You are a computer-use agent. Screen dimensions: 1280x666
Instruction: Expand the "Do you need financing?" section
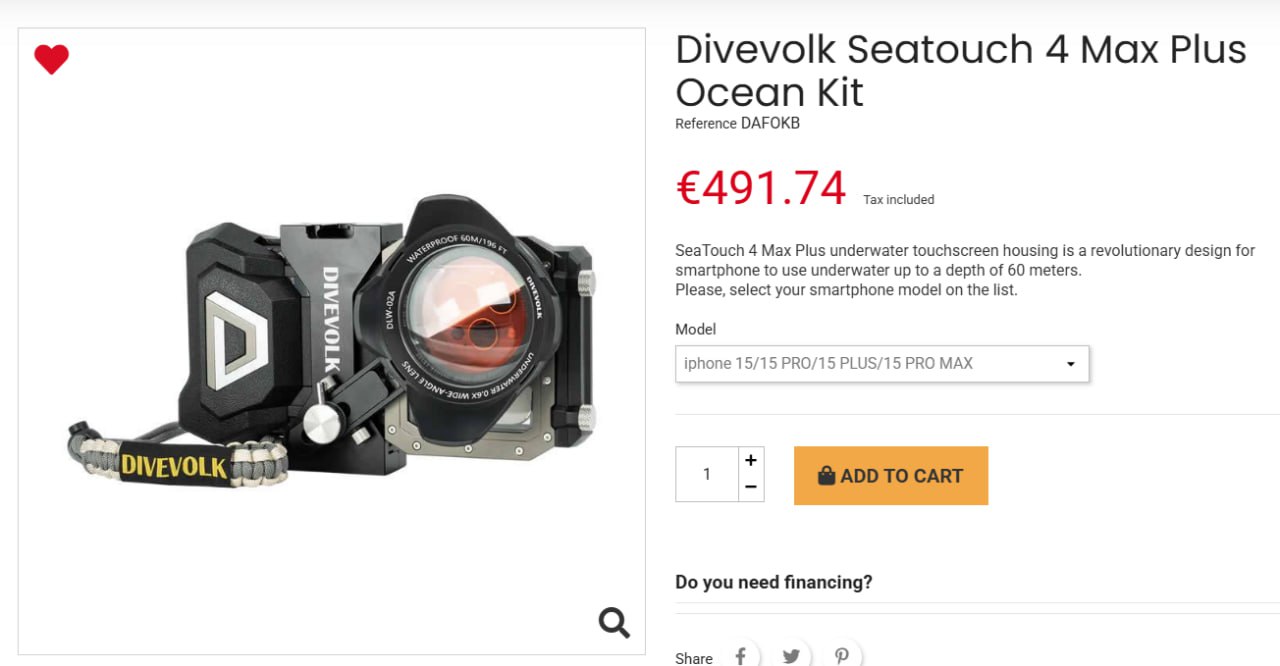coord(774,582)
